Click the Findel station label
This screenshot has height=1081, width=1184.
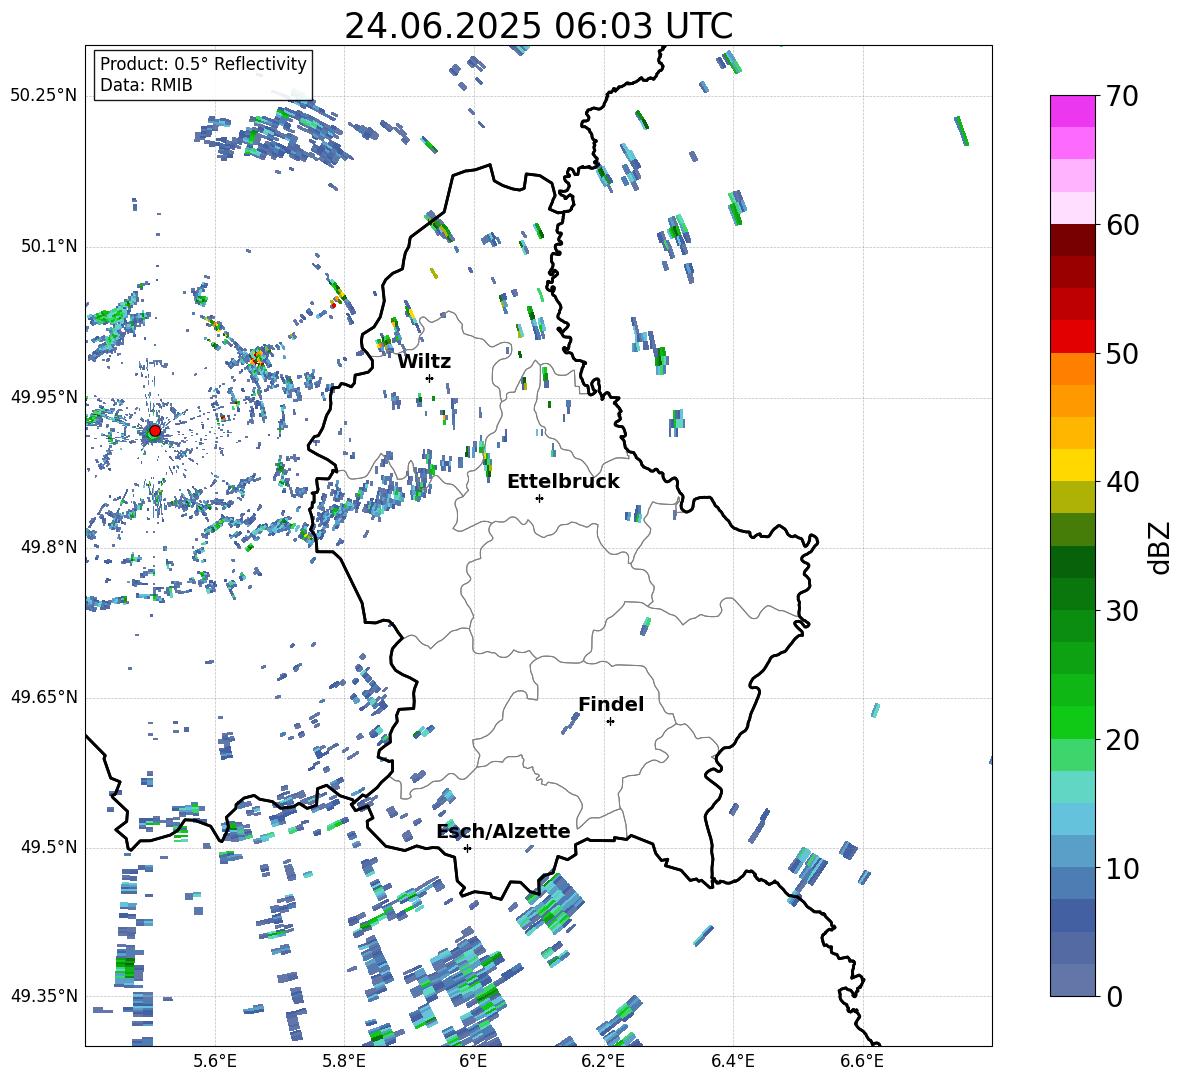coord(611,704)
